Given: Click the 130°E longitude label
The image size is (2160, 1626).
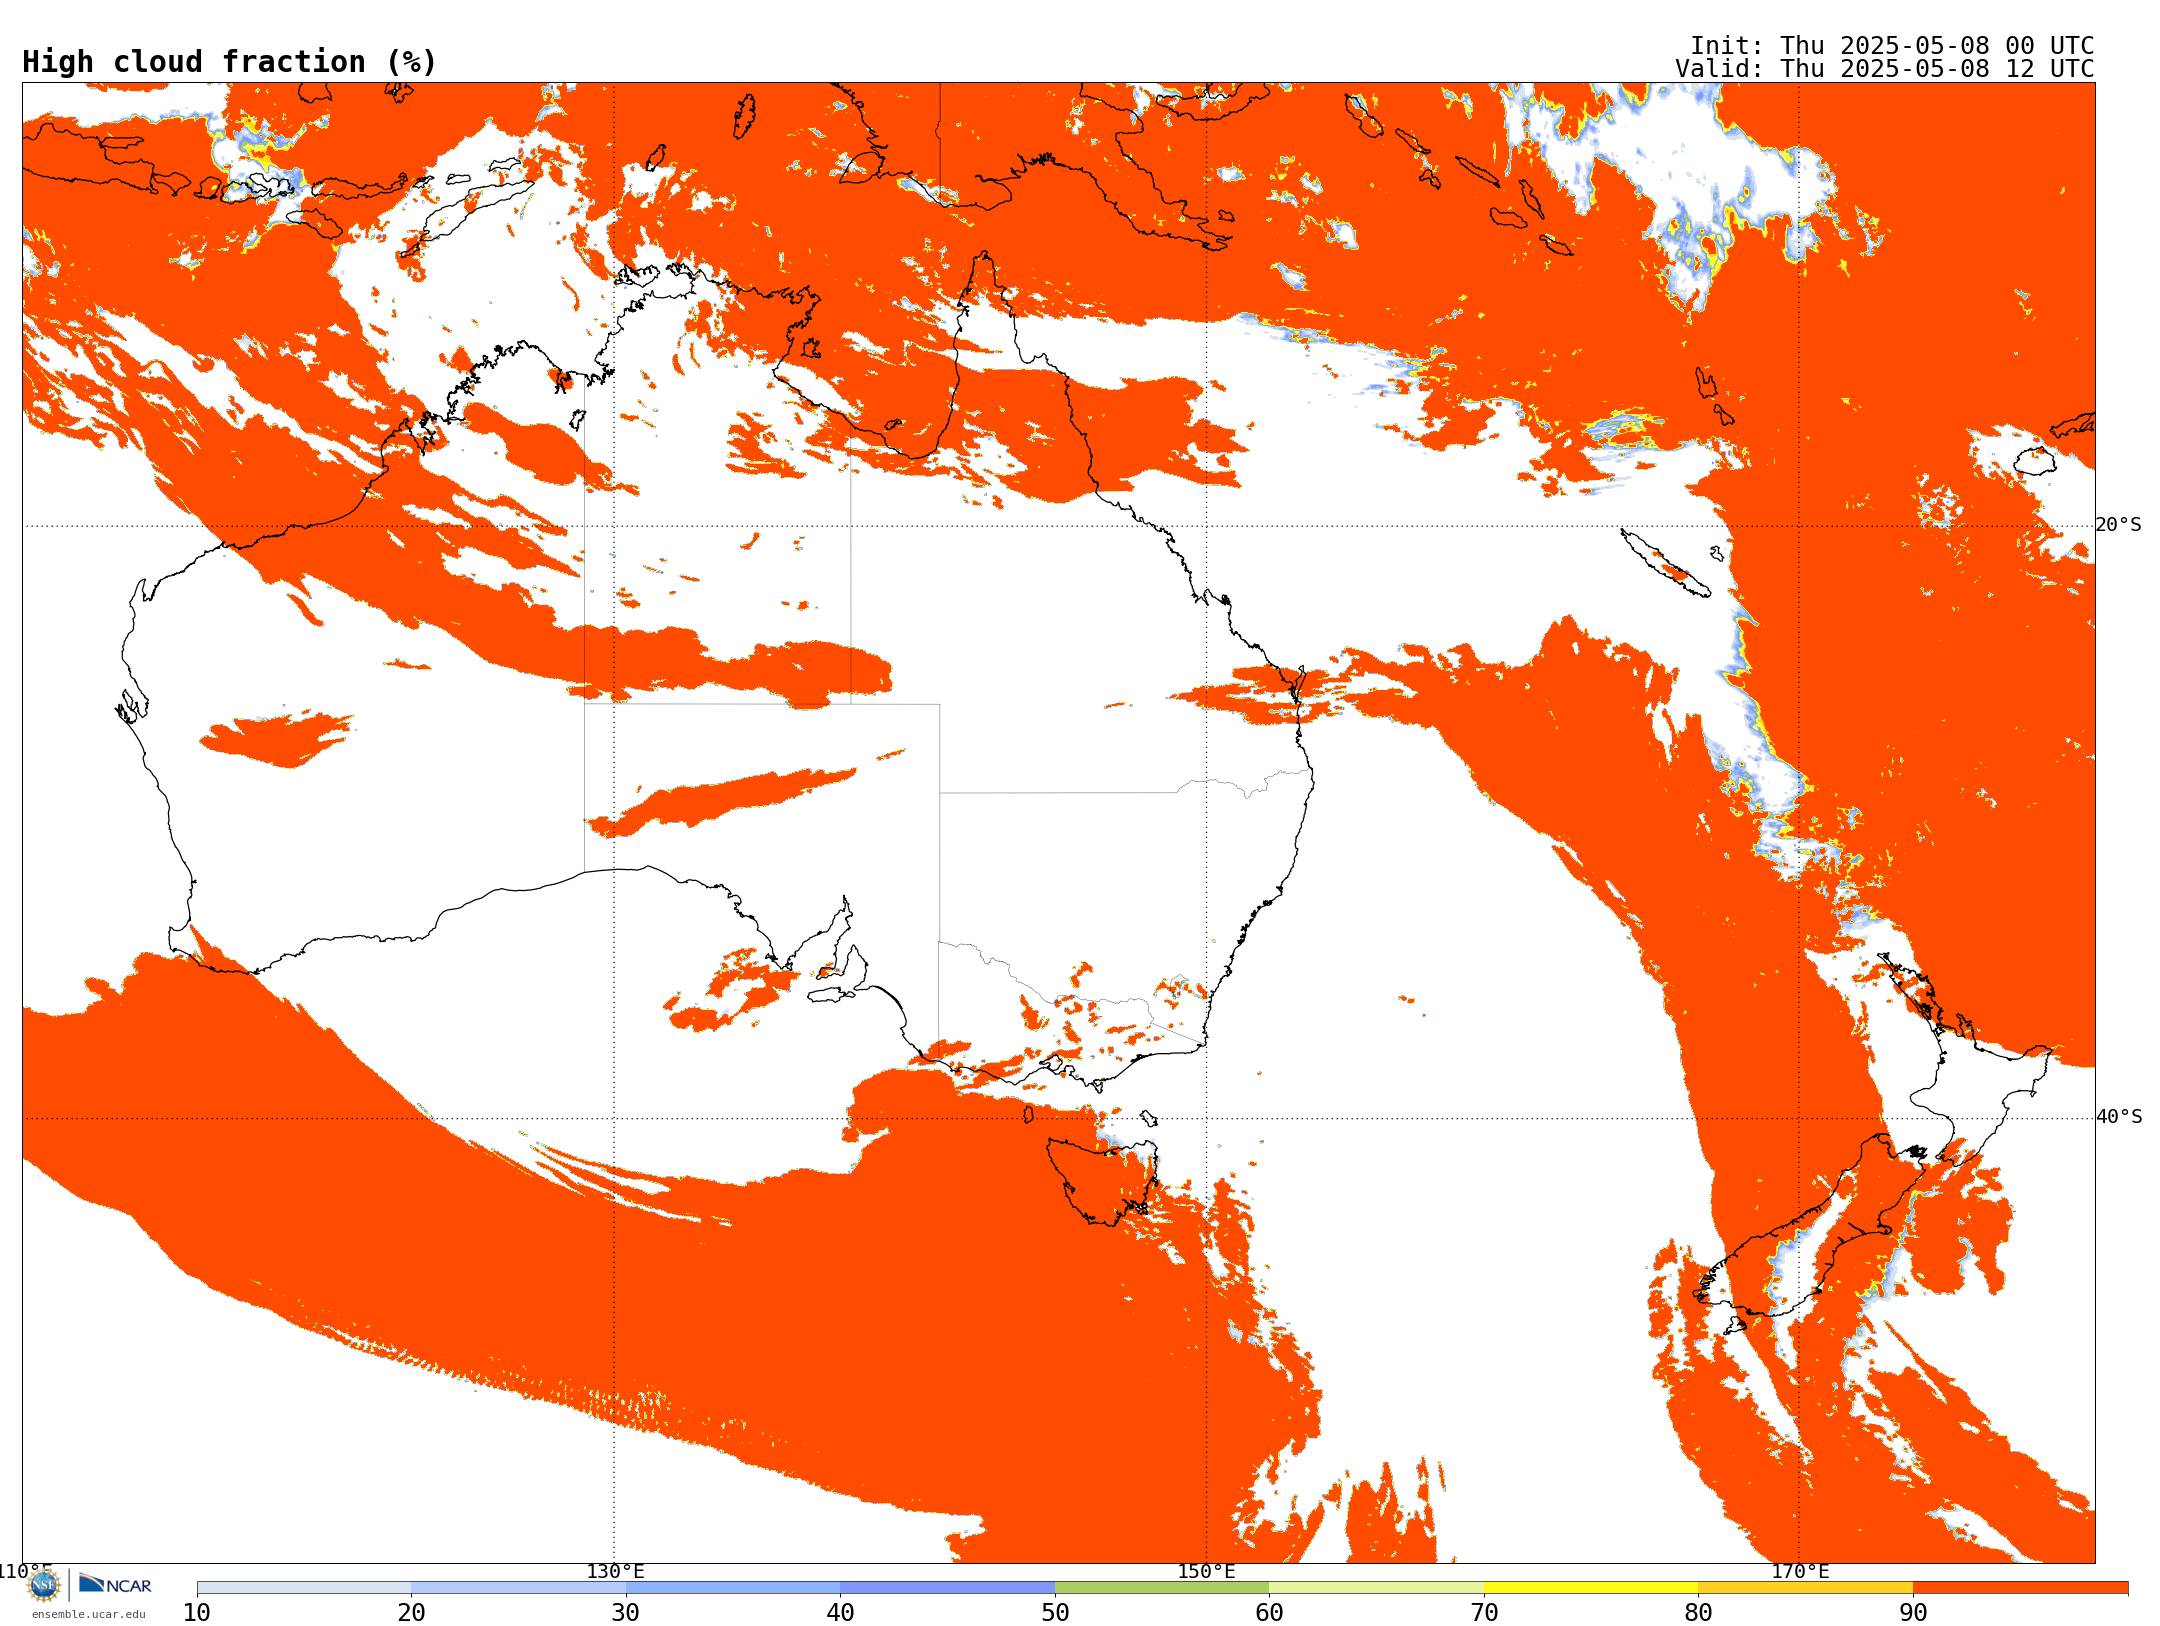Looking at the screenshot, I should [615, 1571].
